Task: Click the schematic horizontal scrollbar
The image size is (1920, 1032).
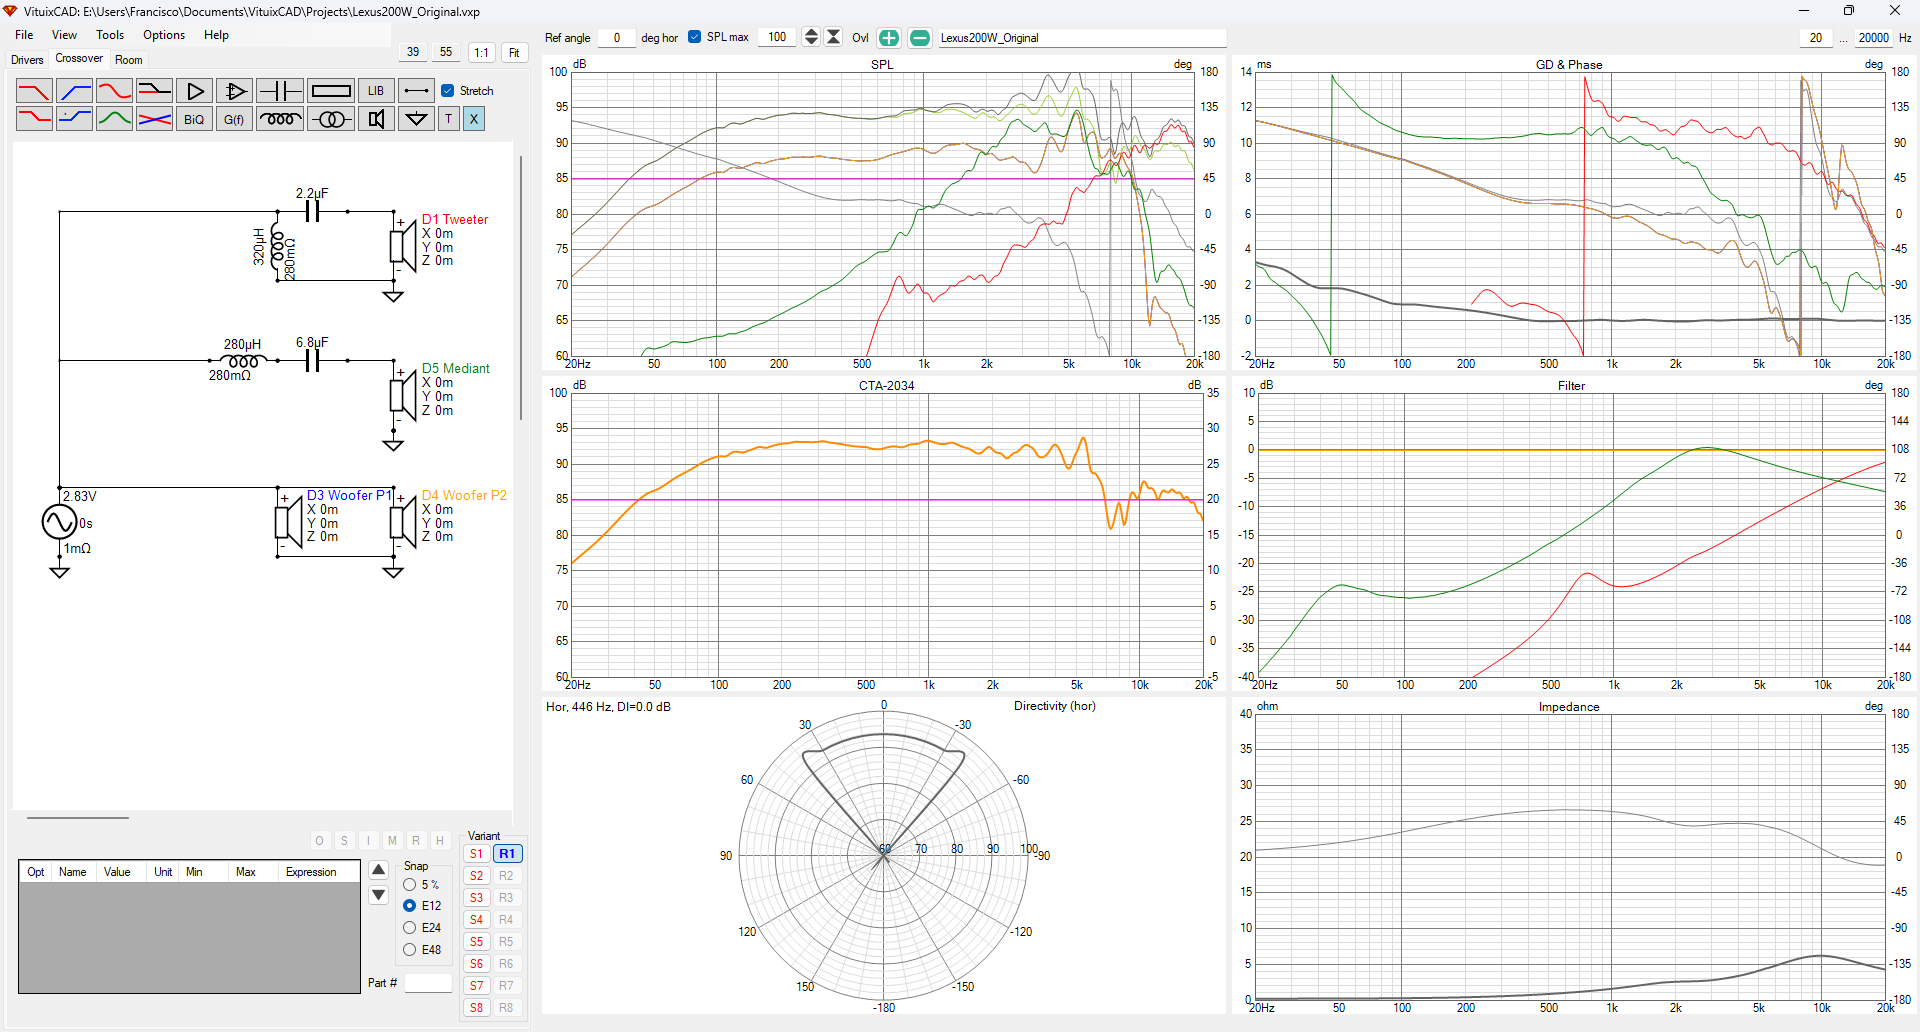Action: tap(78, 818)
